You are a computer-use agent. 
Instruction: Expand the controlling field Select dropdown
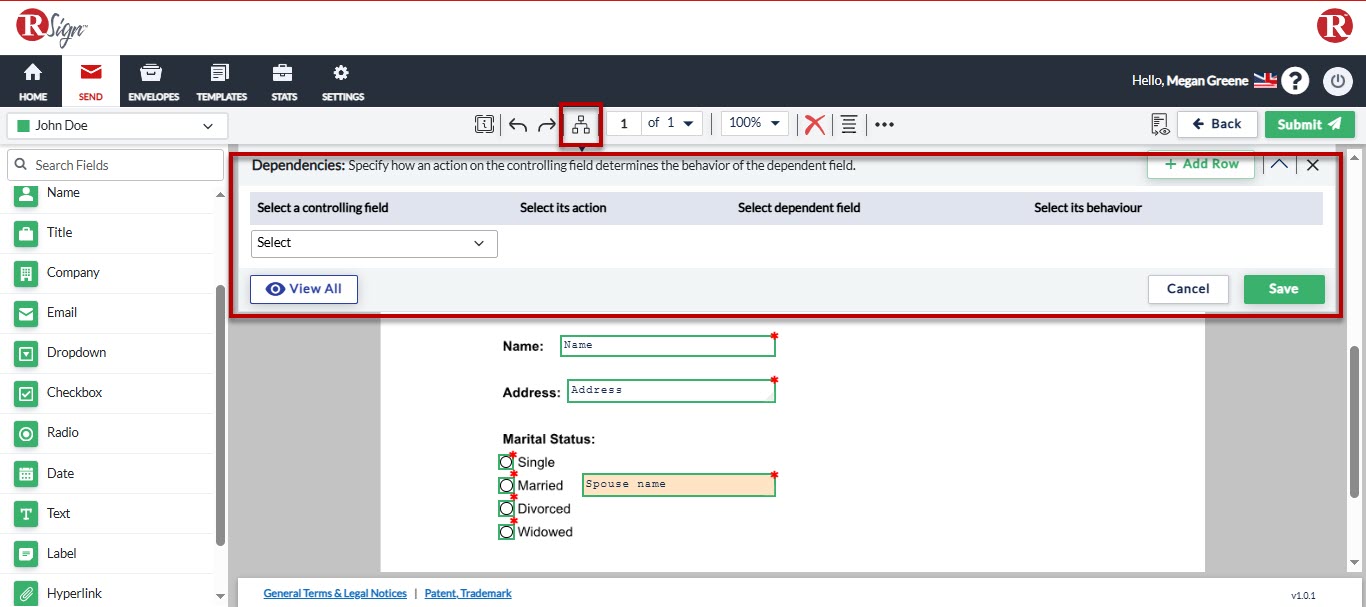coord(374,243)
